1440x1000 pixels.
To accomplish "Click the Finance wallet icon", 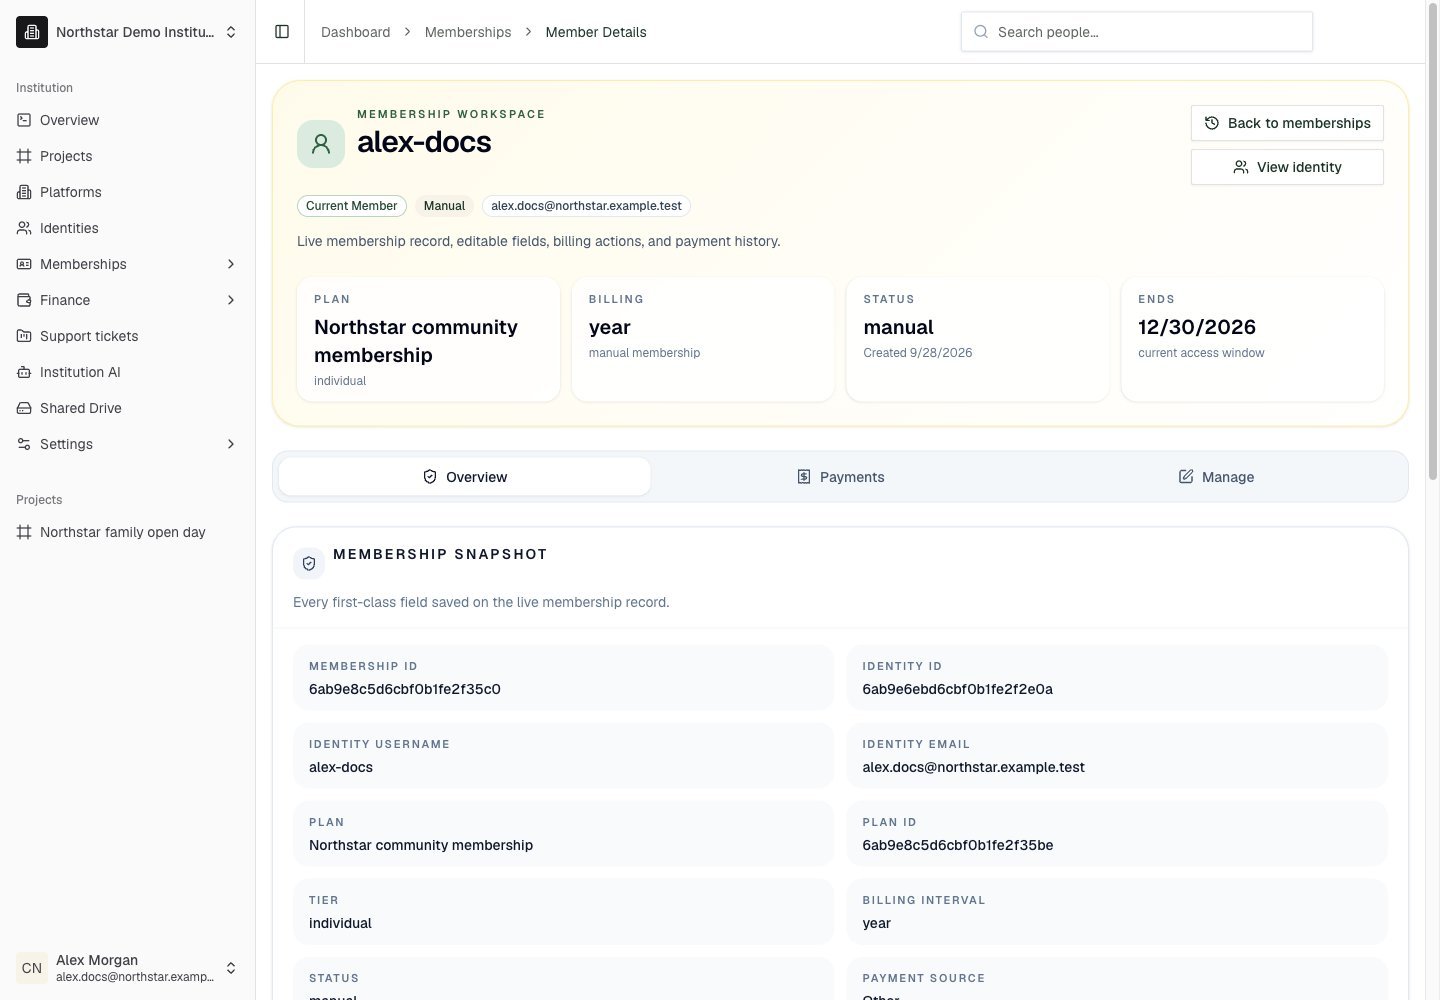I will pos(24,300).
